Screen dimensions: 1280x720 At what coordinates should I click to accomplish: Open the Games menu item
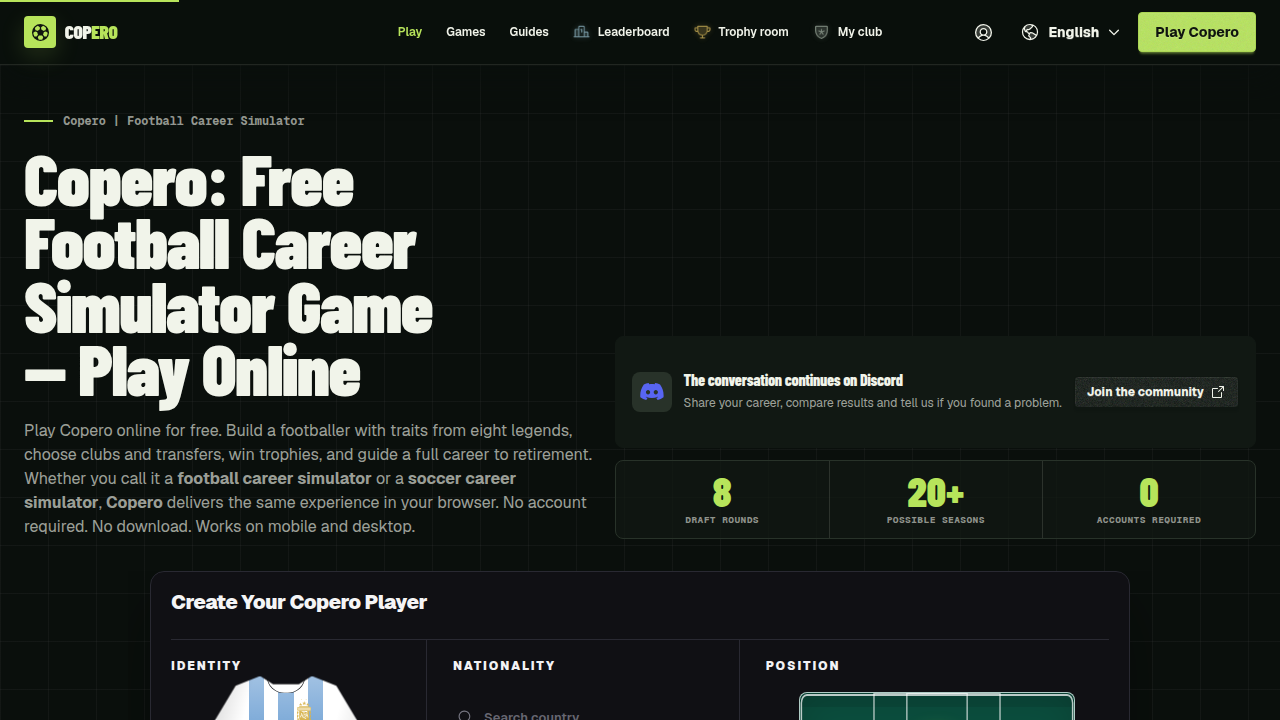(x=466, y=32)
